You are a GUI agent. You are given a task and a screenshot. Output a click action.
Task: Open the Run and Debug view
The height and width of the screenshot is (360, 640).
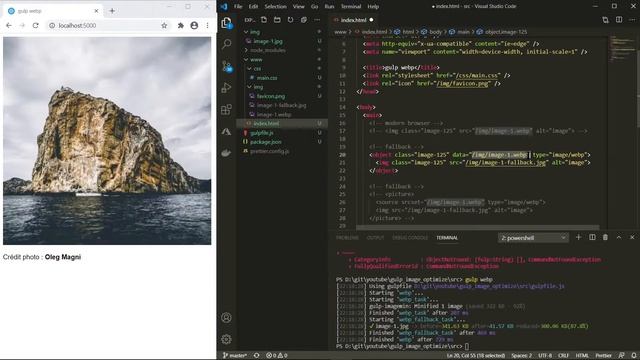pos(227,88)
